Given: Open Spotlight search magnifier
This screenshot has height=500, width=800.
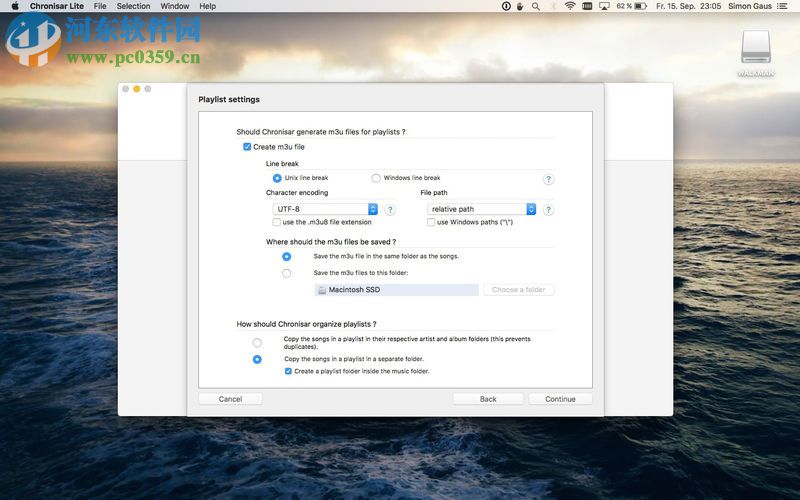Looking at the screenshot, I should pos(536,6).
